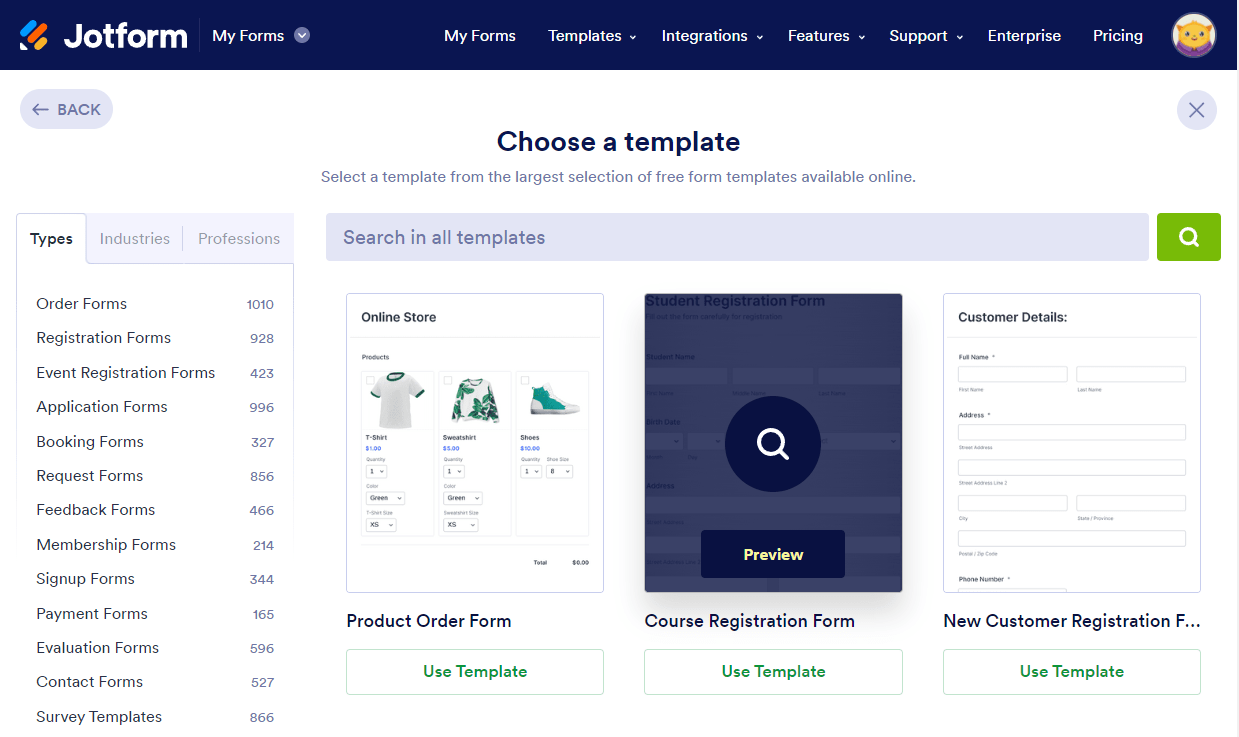Select Payment Forms category

coord(155,614)
